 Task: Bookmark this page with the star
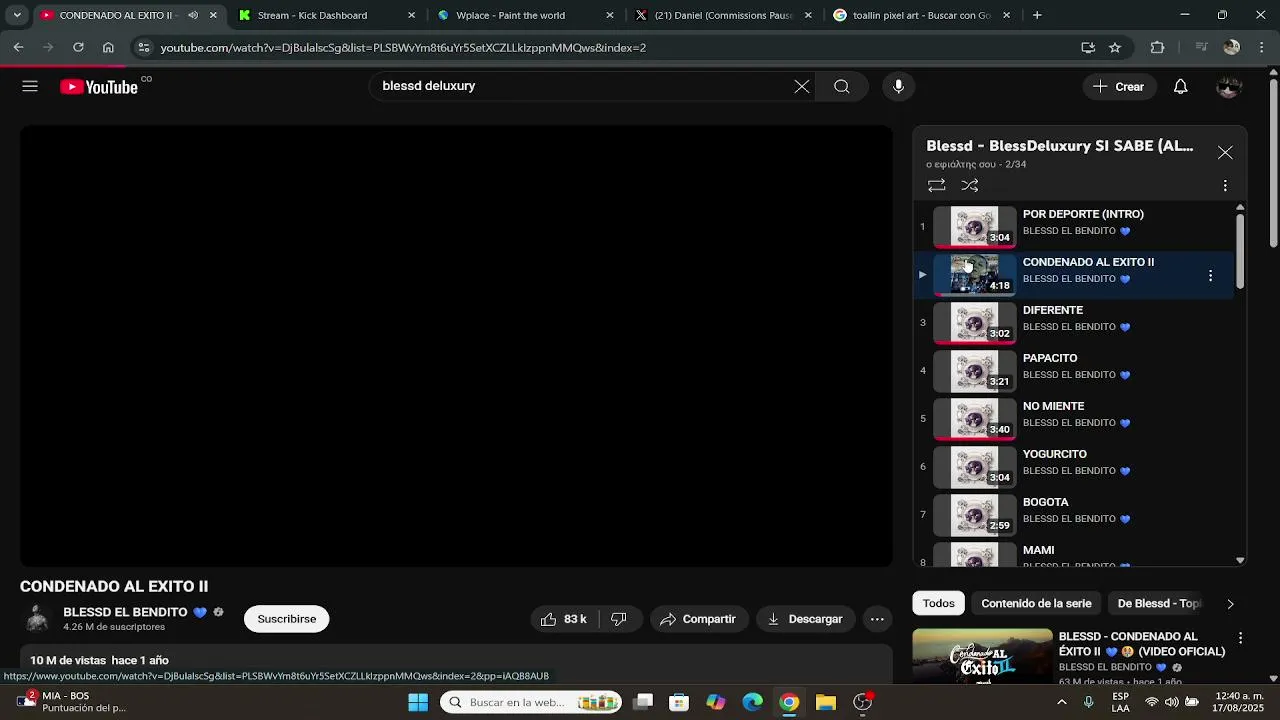pyautogui.click(x=1115, y=47)
